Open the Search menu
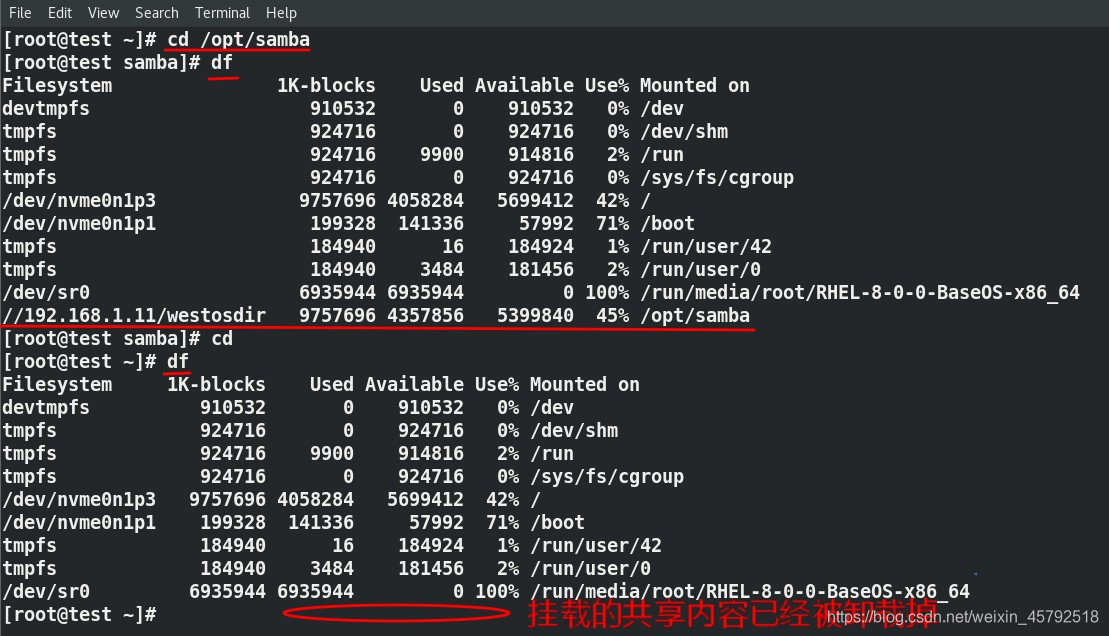The height and width of the screenshot is (636, 1109). pos(156,12)
